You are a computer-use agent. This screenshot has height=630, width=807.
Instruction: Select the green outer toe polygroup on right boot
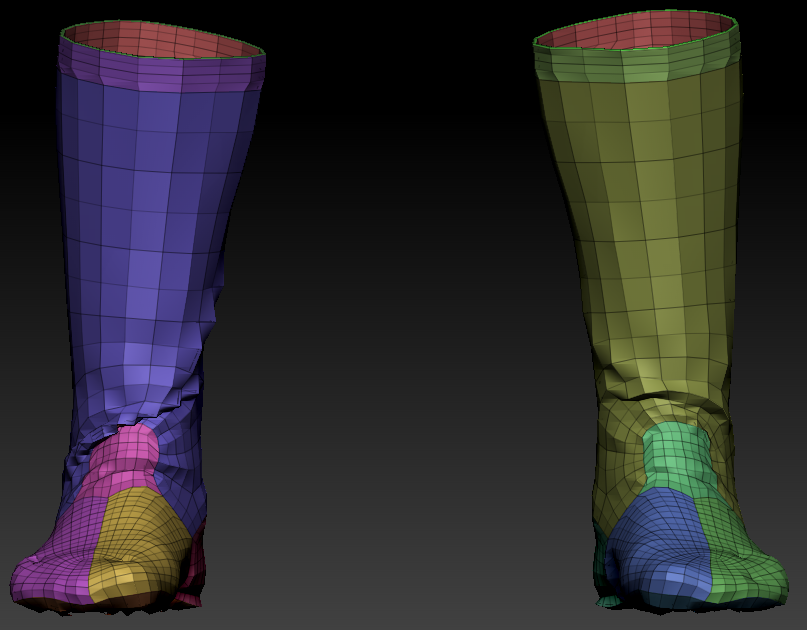point(741,556)
